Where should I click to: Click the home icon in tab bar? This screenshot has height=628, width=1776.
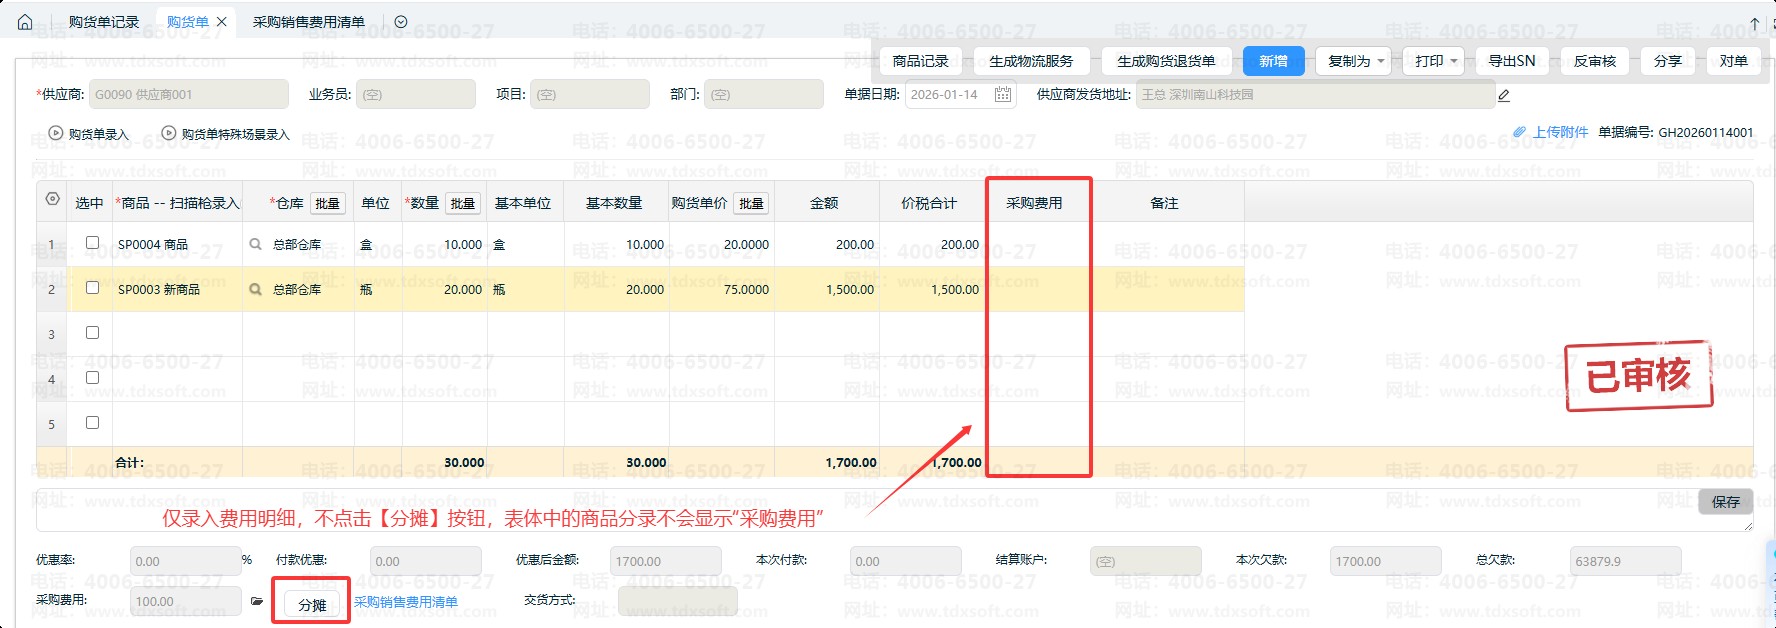[25, 22]
